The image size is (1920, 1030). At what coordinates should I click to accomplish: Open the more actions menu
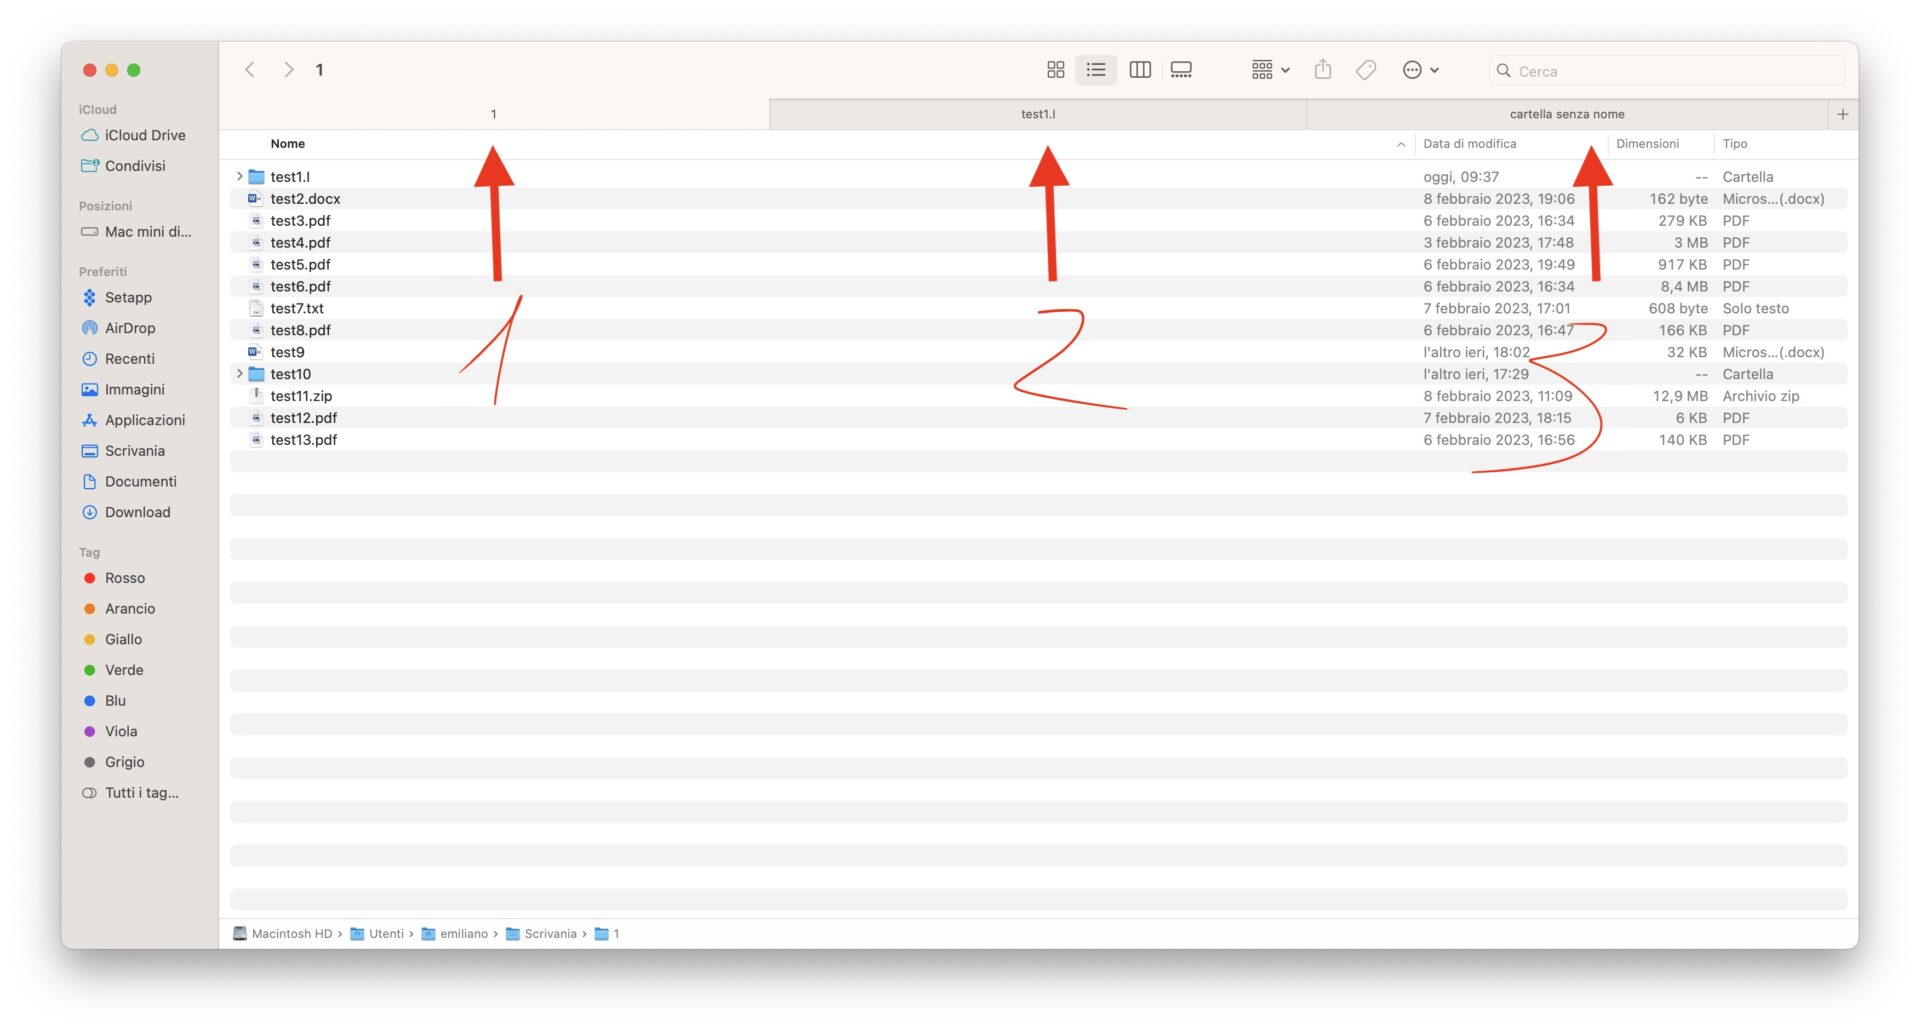pos(1419,69)
